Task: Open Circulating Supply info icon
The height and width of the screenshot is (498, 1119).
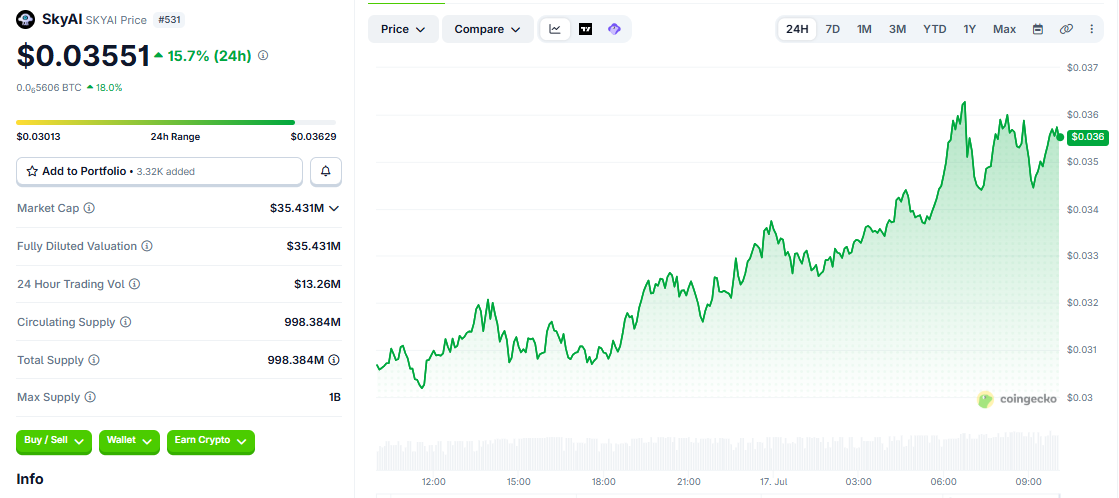Action: (126, 322)
